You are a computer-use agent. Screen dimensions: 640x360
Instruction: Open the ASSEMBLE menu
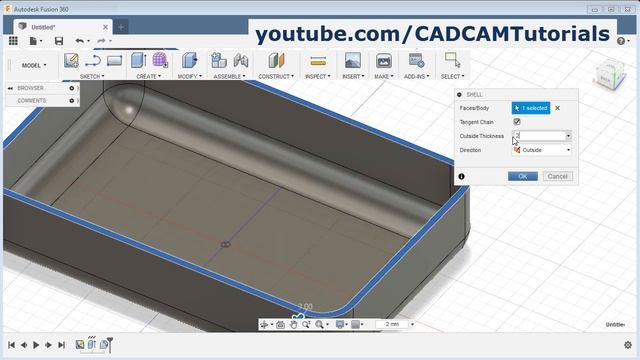pyautogui.click(x=229, y=76)
